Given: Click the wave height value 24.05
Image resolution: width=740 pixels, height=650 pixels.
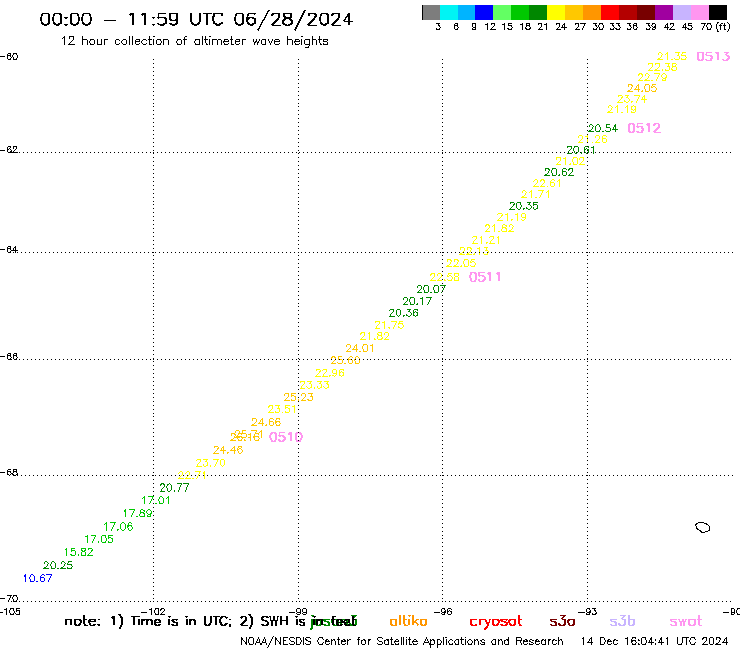Looking at the screenshot, I should tap(642, 88).
